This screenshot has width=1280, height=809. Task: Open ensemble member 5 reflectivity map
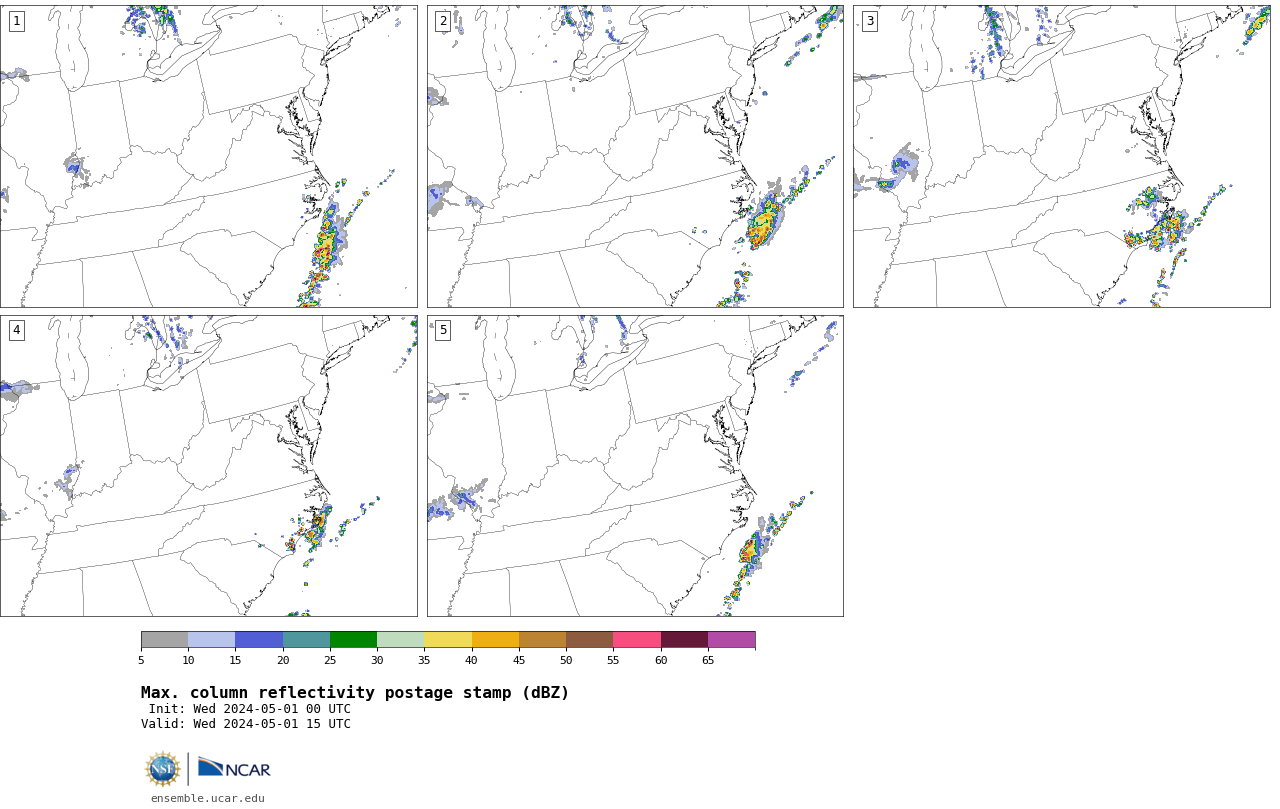click(x=635, y=466)
